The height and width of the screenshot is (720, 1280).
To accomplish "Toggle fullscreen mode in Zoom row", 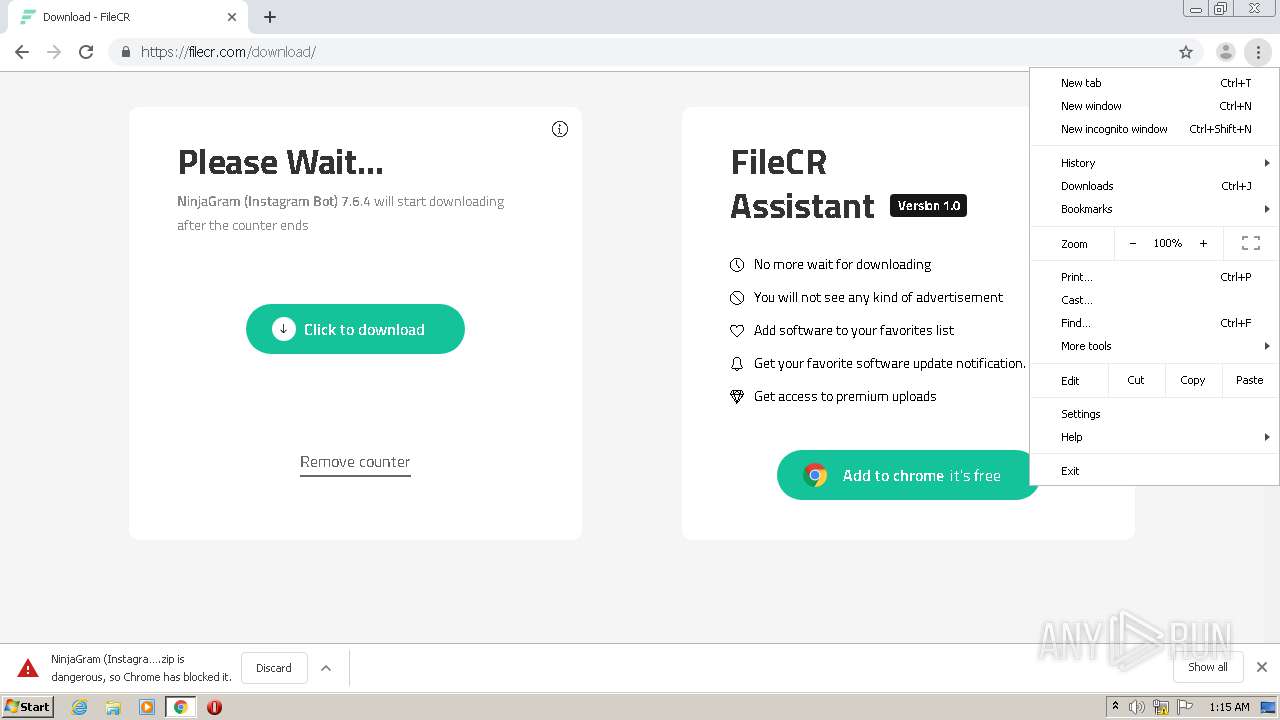I will pos(1250,243).
